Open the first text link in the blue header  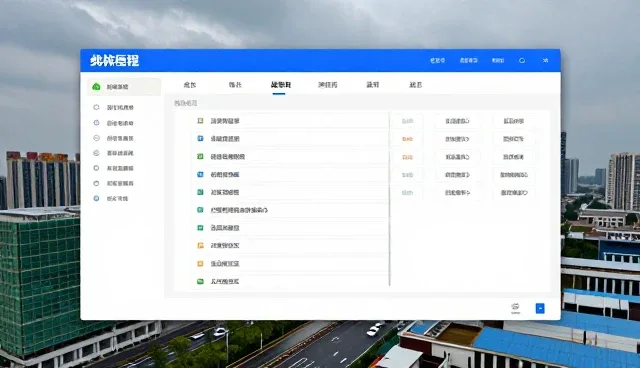click(x=437, y=60)
